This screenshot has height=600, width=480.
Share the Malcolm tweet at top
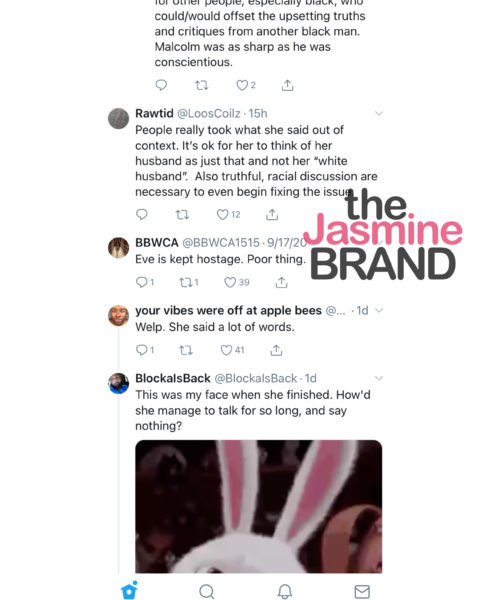[287, 85]
